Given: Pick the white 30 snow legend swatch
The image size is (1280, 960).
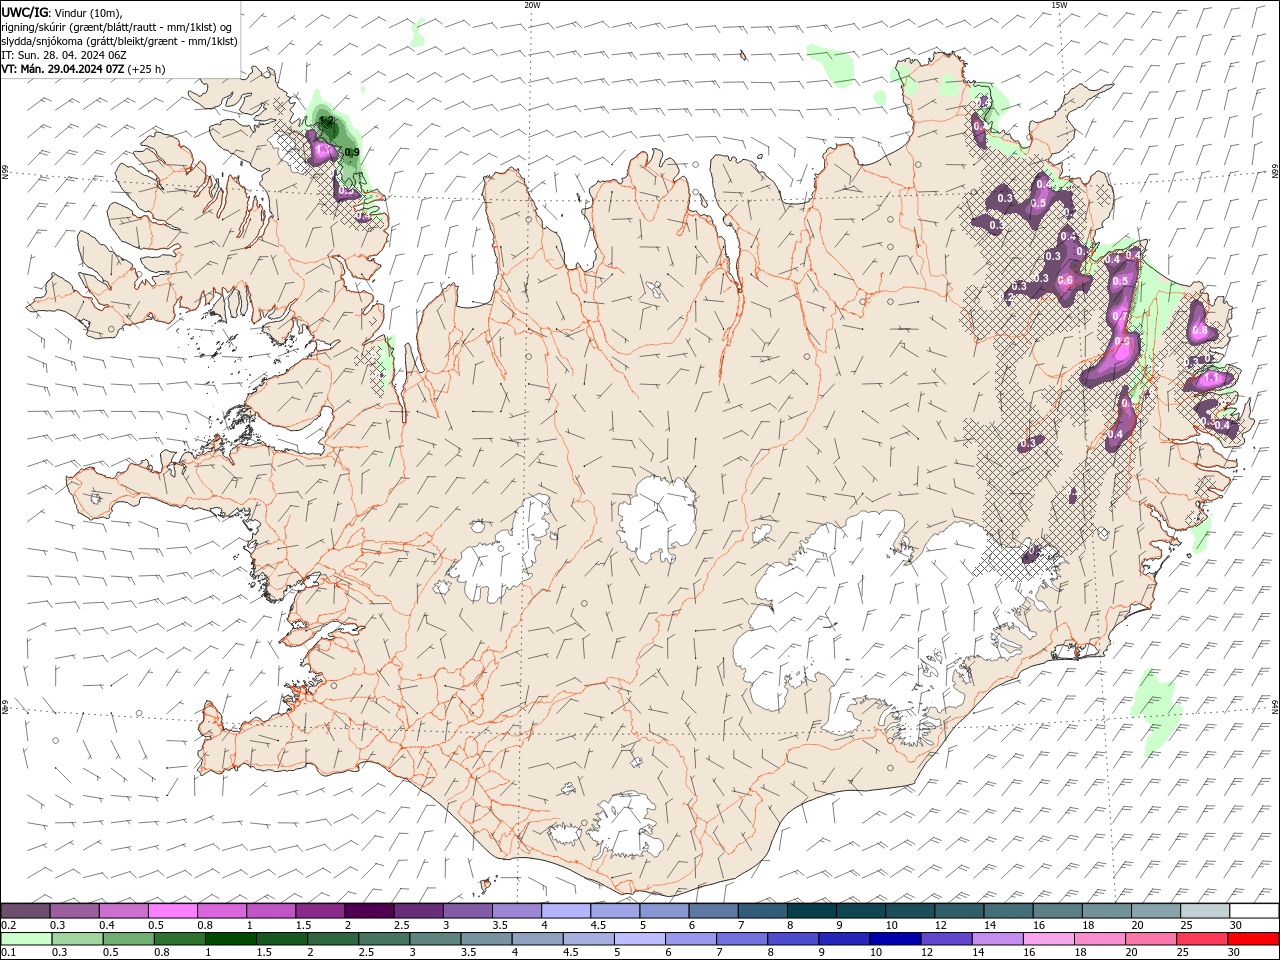Looking at the screenshot, I should point(1254,911).
